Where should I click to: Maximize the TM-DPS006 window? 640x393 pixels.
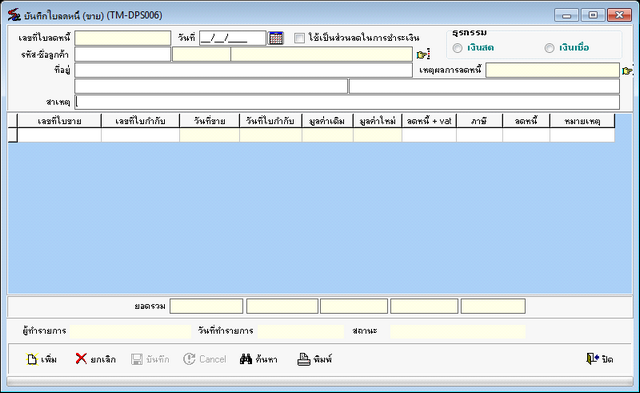click(593, 15)
